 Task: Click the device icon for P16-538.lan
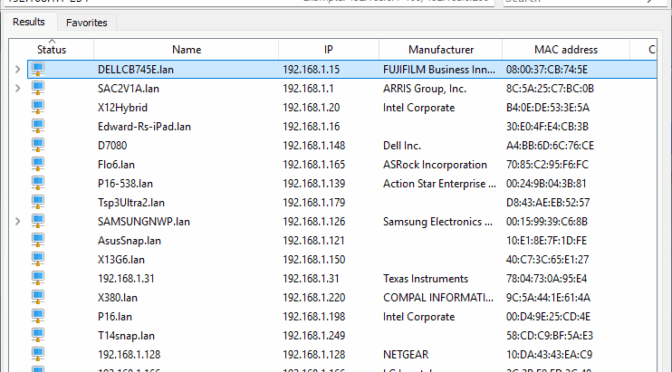(38, 183)
